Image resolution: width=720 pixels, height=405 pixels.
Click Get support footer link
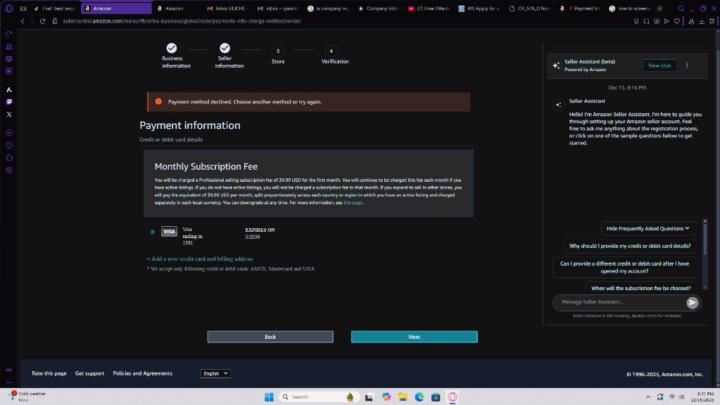pyautogui.click(x=90, y=373)
